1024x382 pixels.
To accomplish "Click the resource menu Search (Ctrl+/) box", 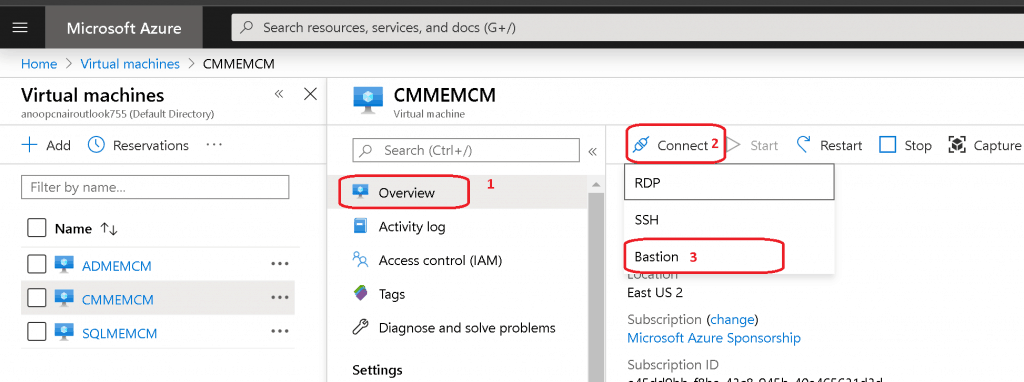I will (466, 150).
